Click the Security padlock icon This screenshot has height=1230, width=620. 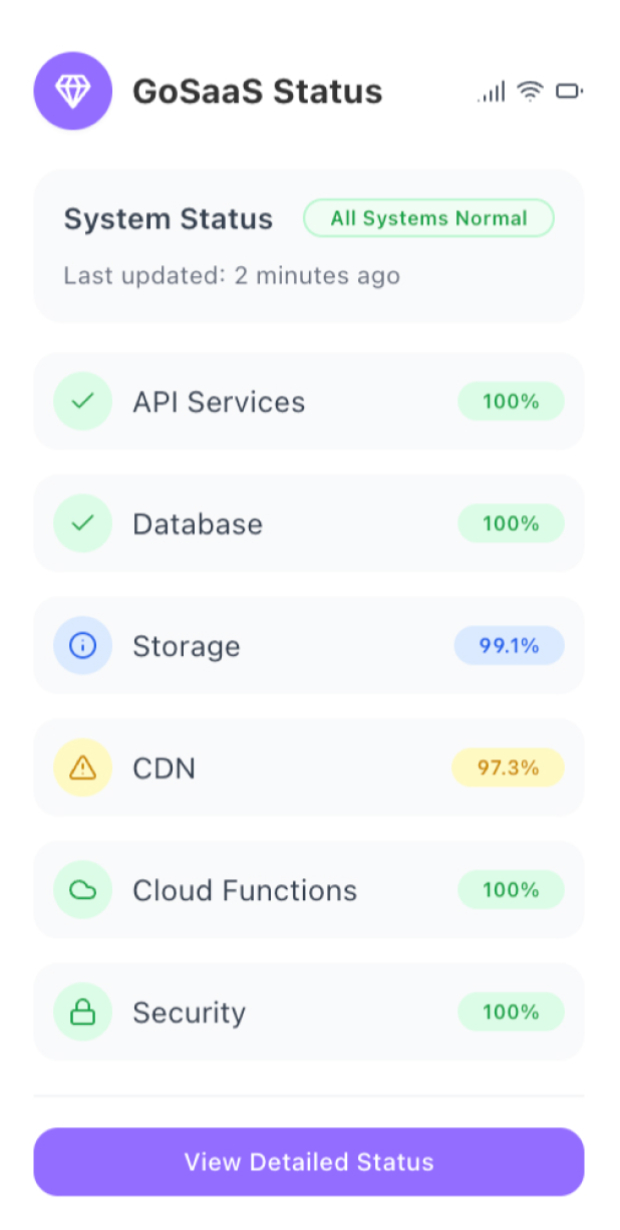[82, 1011]
